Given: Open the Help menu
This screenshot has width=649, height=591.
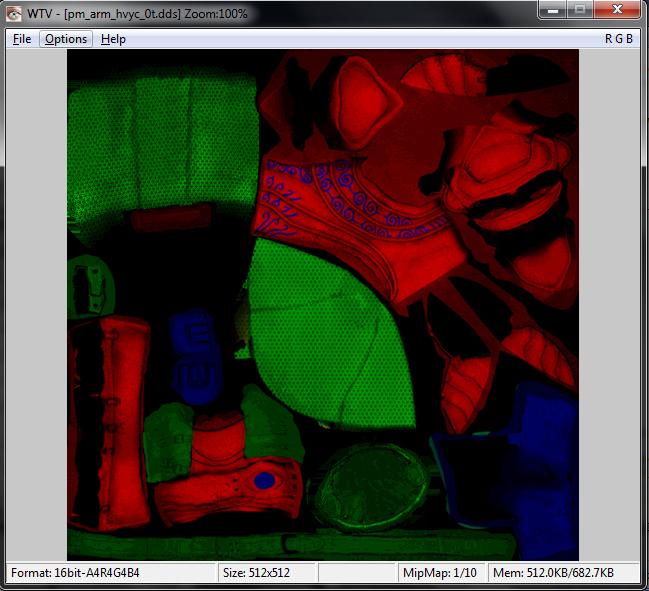Looking at the screenshot, I should 113,39.
